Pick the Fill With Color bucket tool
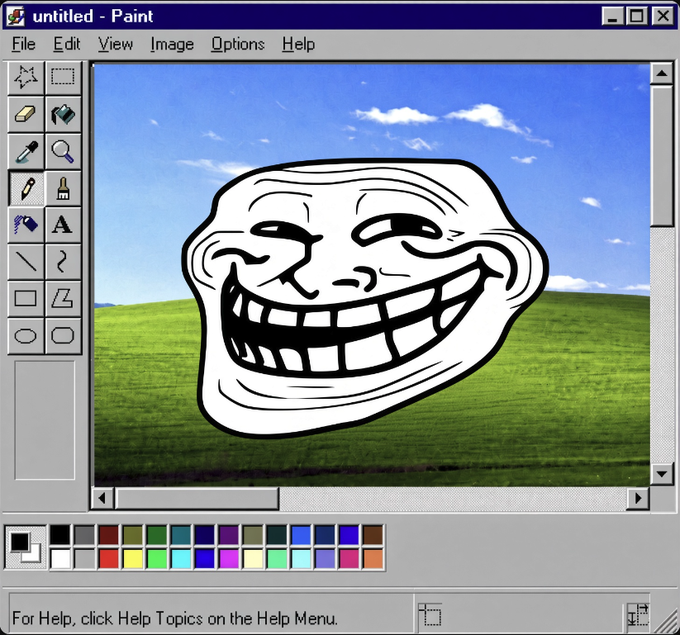680x635 pixels. (63, 115)
